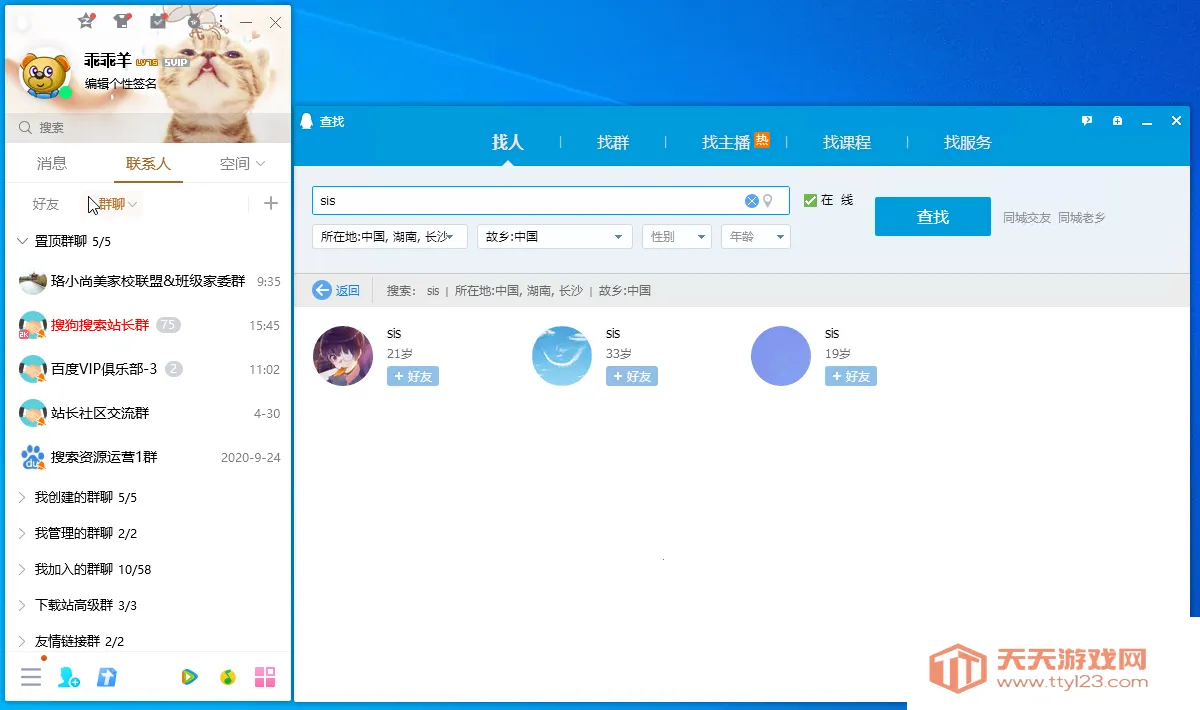Screen dimensions: 1200x710
Task: Clear the sis search text with X icon
Action: [751, 200]
